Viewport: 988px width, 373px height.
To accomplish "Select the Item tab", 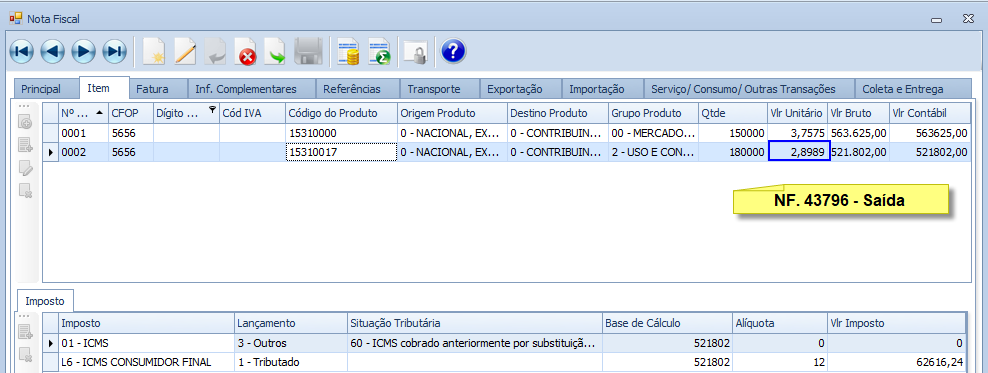I will (x=98, y=88).
